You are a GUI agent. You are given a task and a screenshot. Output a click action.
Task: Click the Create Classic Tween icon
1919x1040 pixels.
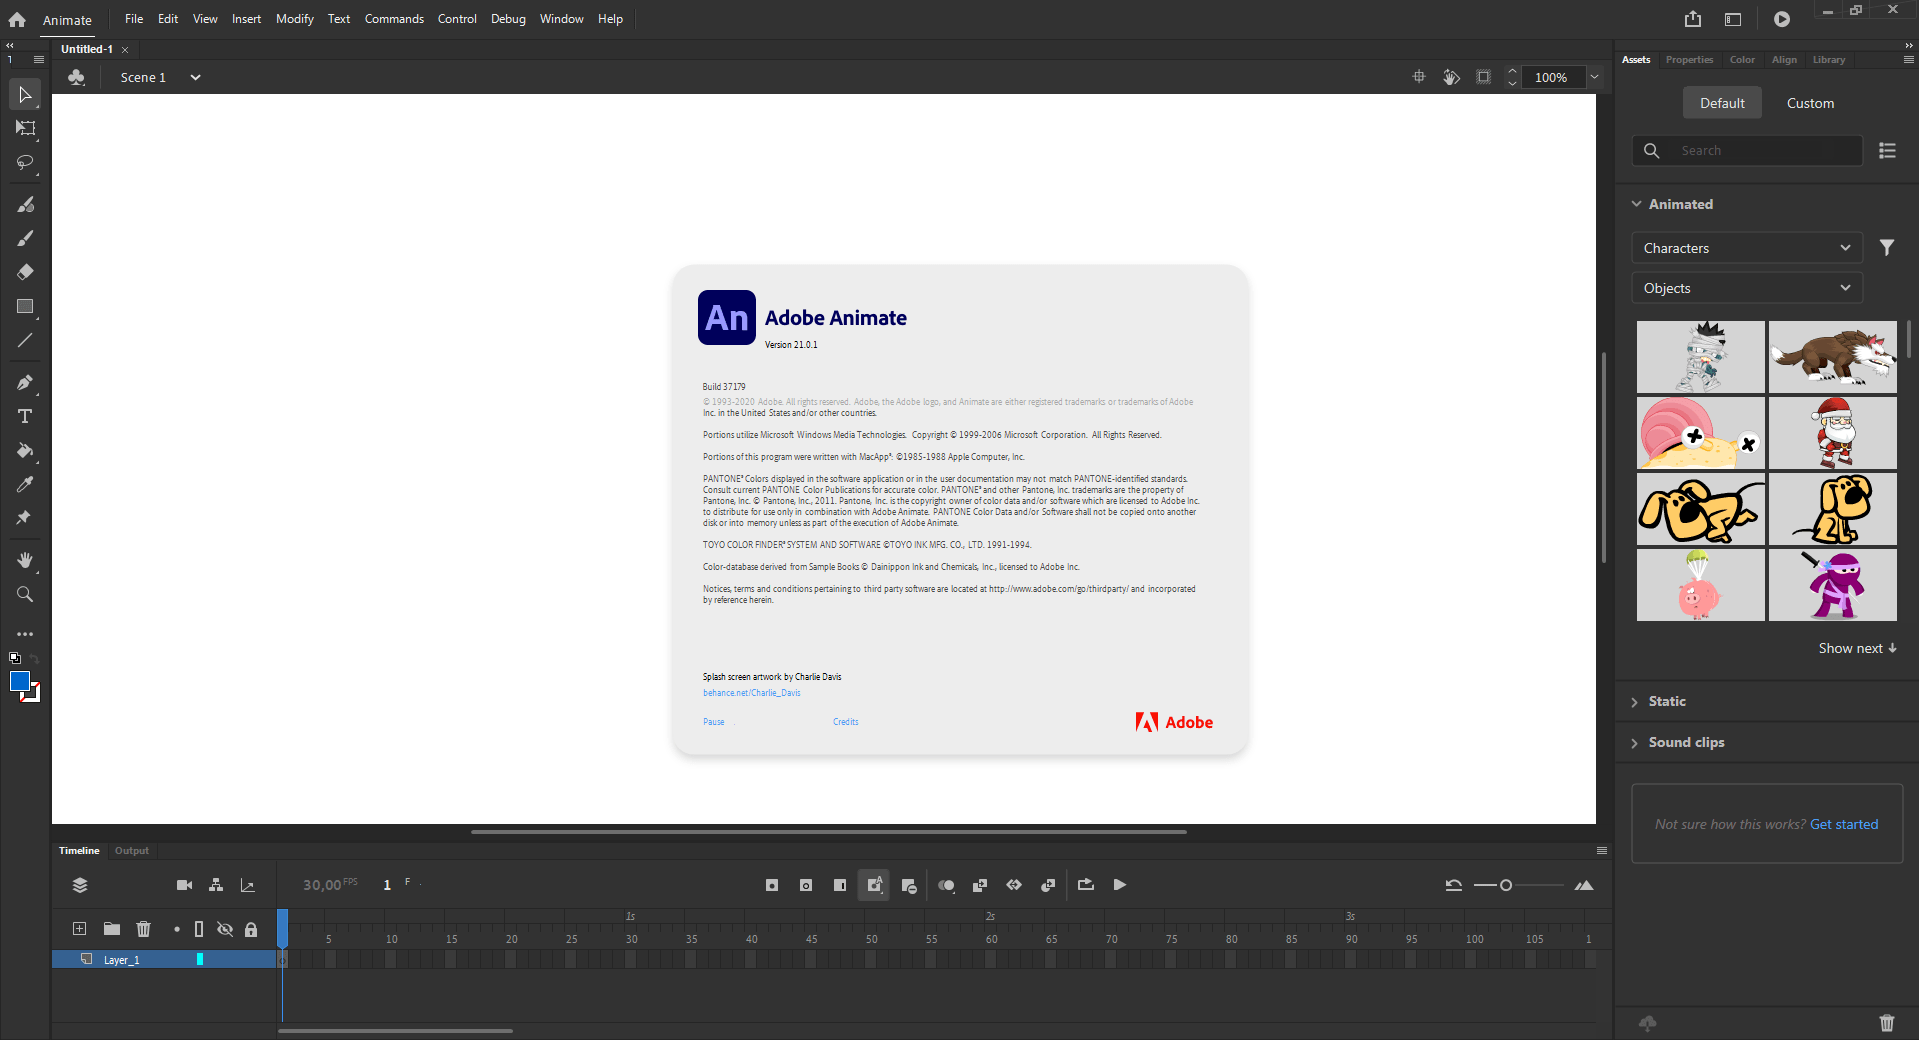(x=980, y=885)
